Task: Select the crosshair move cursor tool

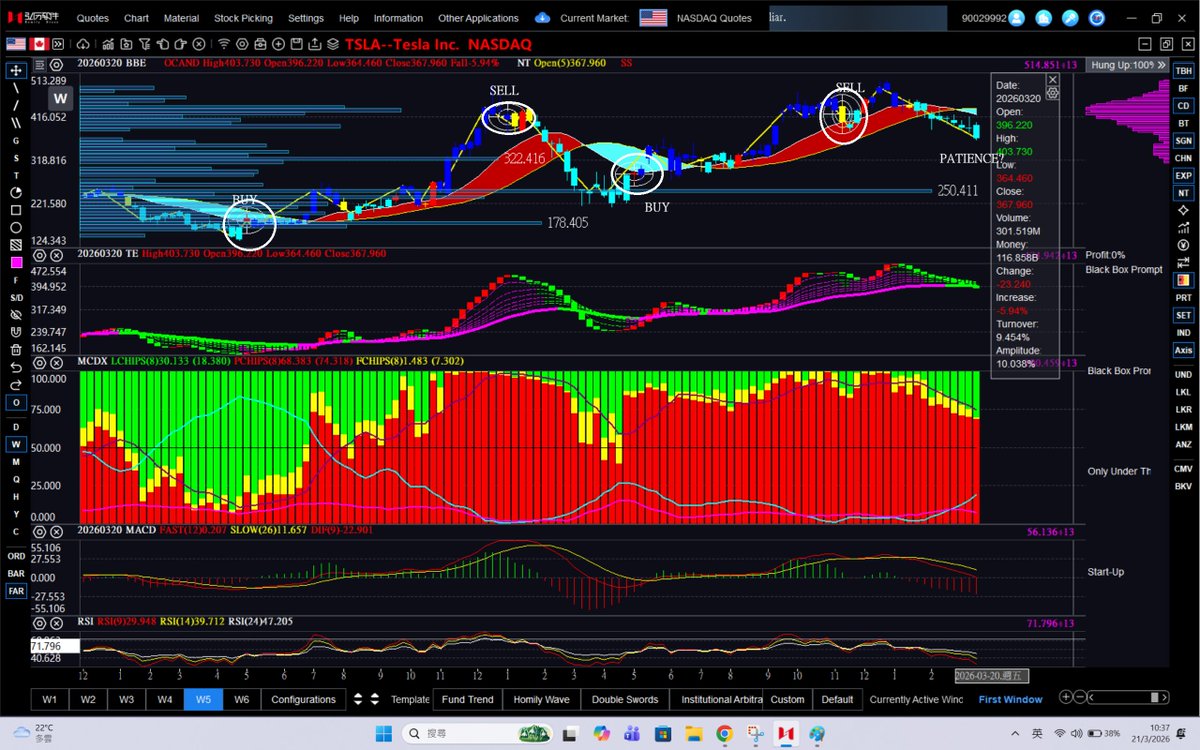Action: point(16,71)
